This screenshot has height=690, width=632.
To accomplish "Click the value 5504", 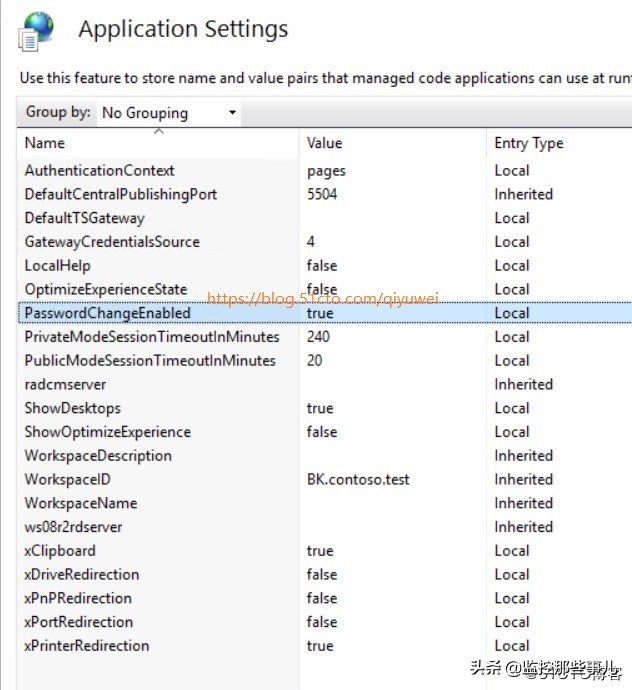I will (x=322, y=195).
